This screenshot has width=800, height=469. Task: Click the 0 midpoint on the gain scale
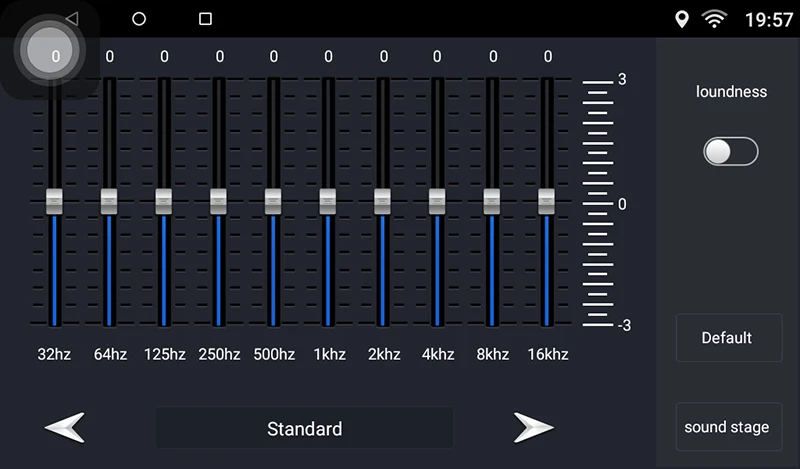(x=622, y=204)
